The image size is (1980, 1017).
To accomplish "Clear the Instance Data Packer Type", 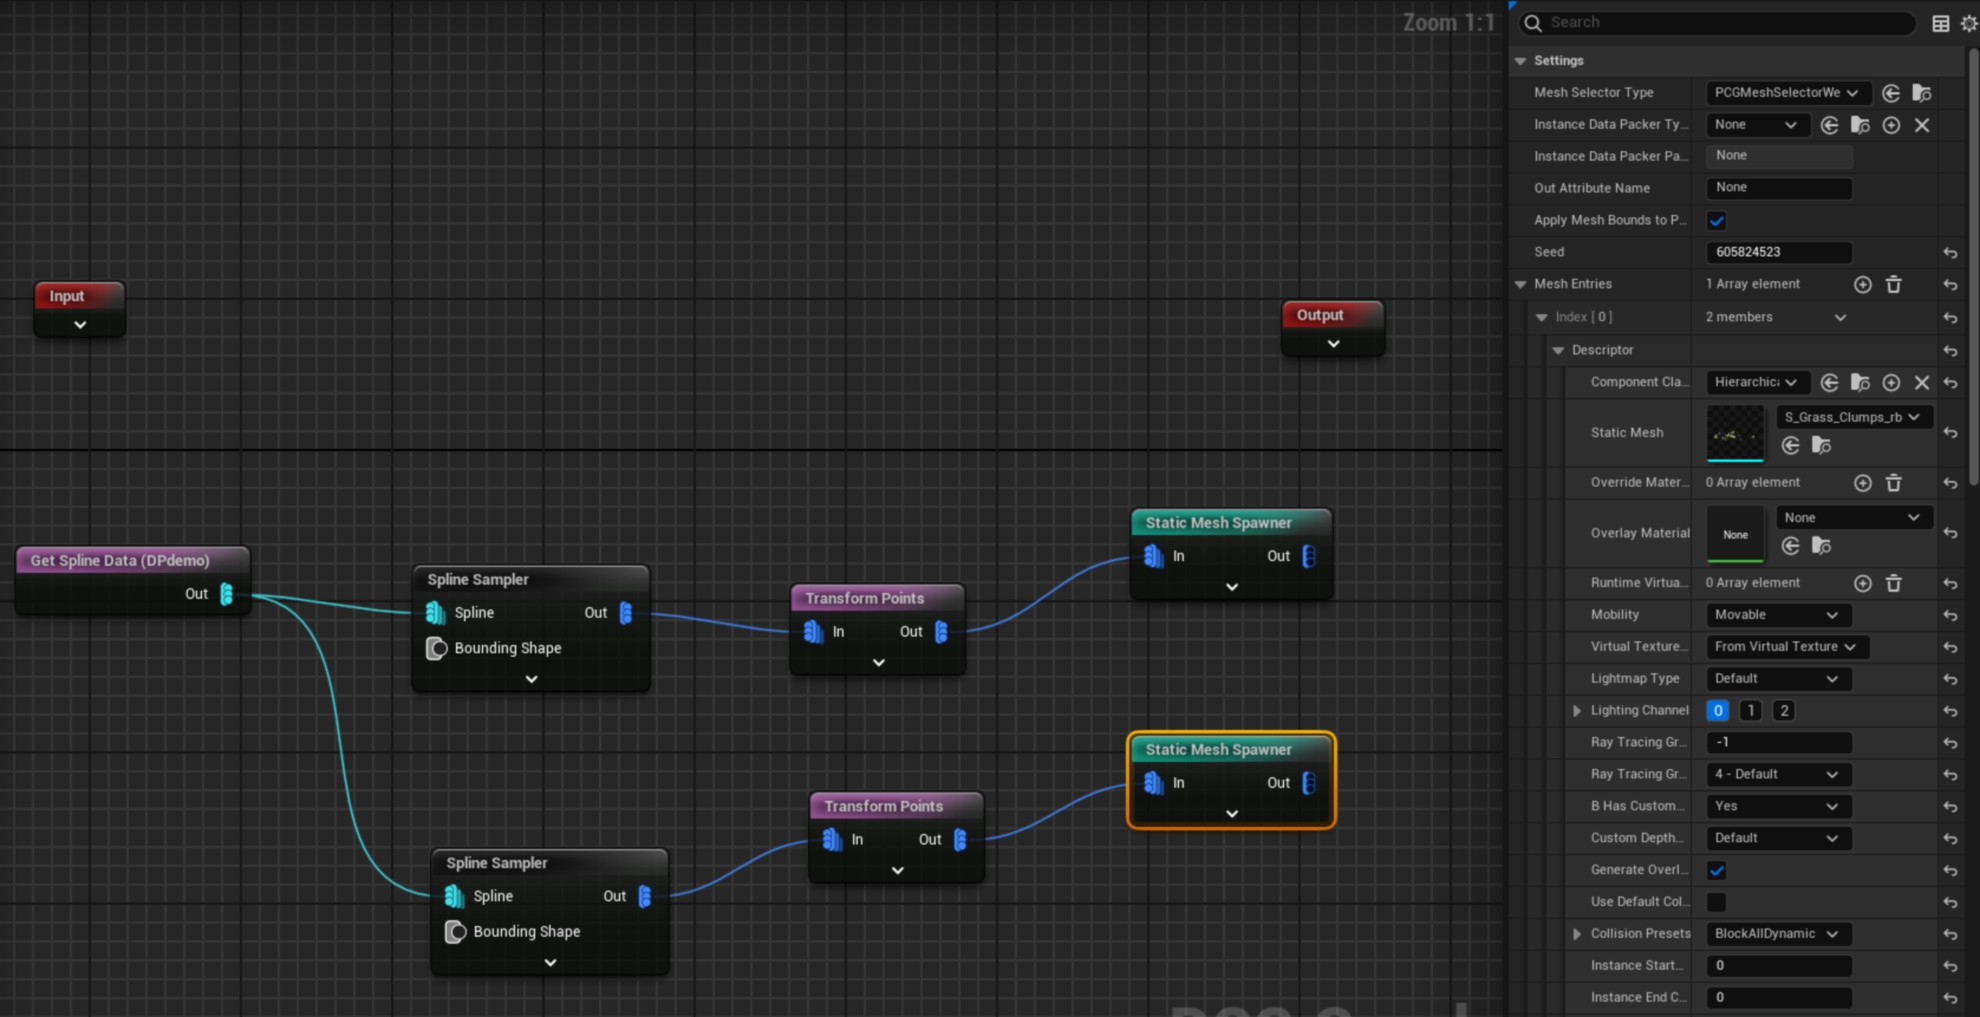I will point(1921,125).
